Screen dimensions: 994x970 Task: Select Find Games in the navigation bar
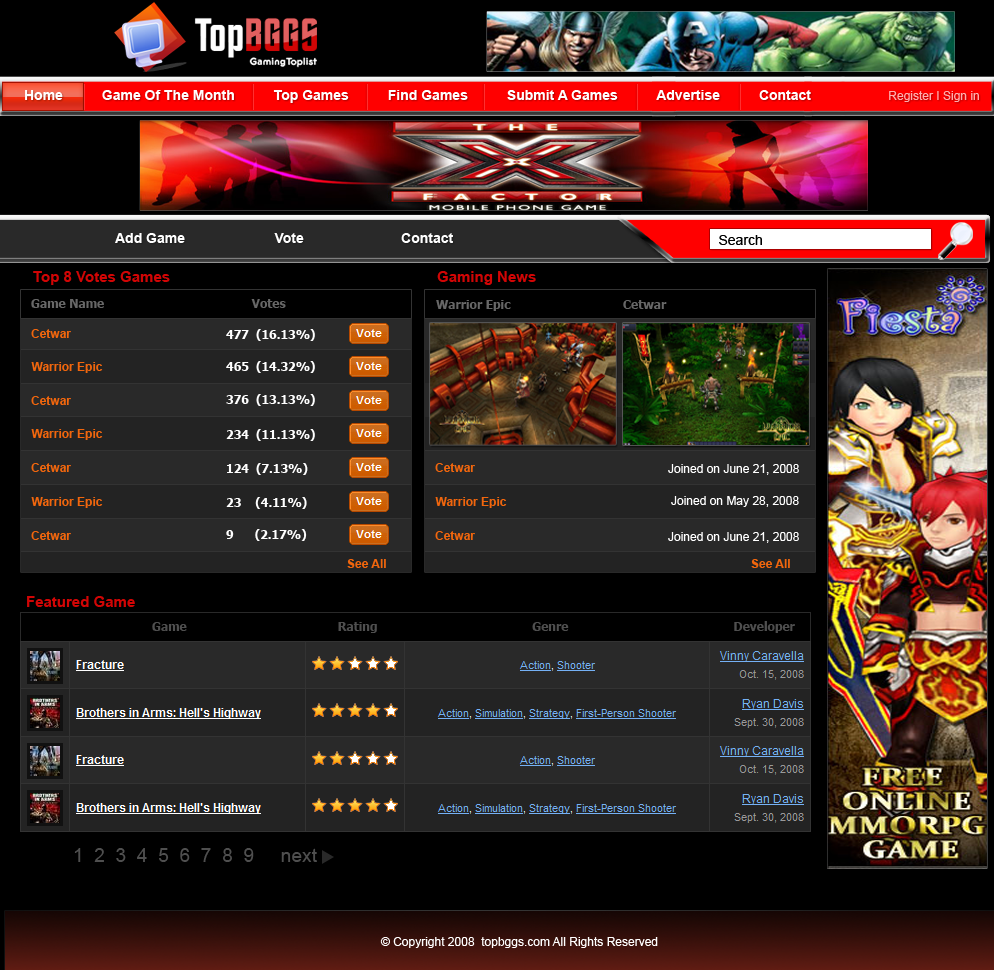(x=427, y=96)
